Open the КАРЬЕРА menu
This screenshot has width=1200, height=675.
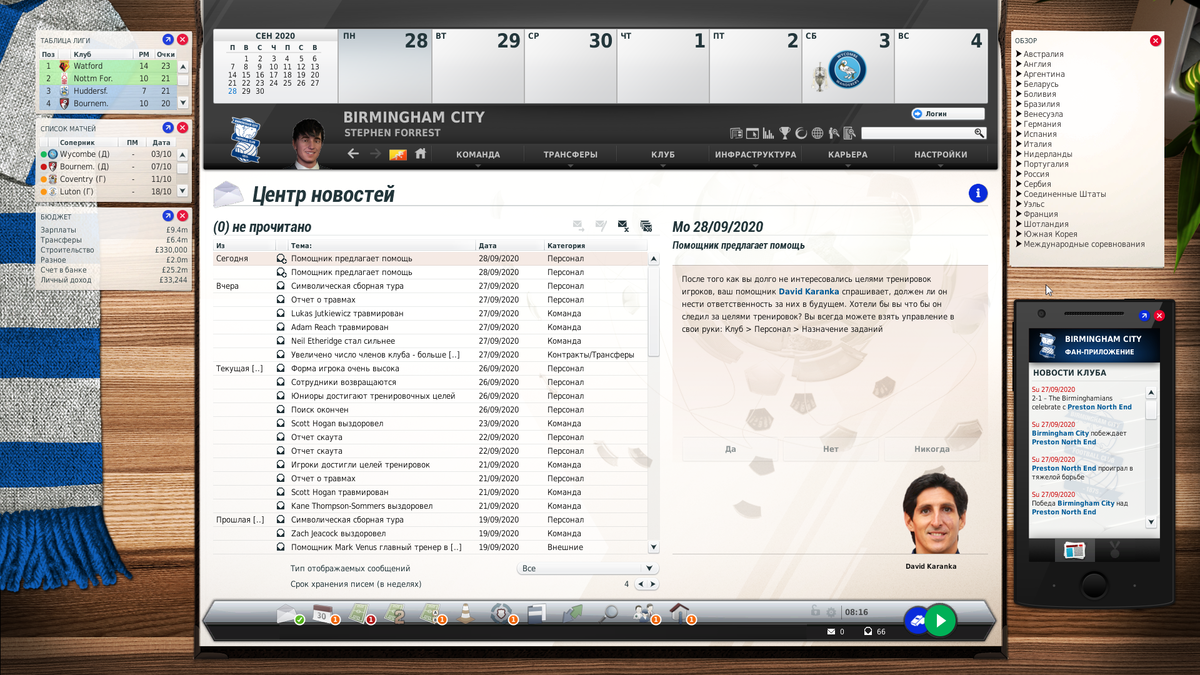pos(848,155)
